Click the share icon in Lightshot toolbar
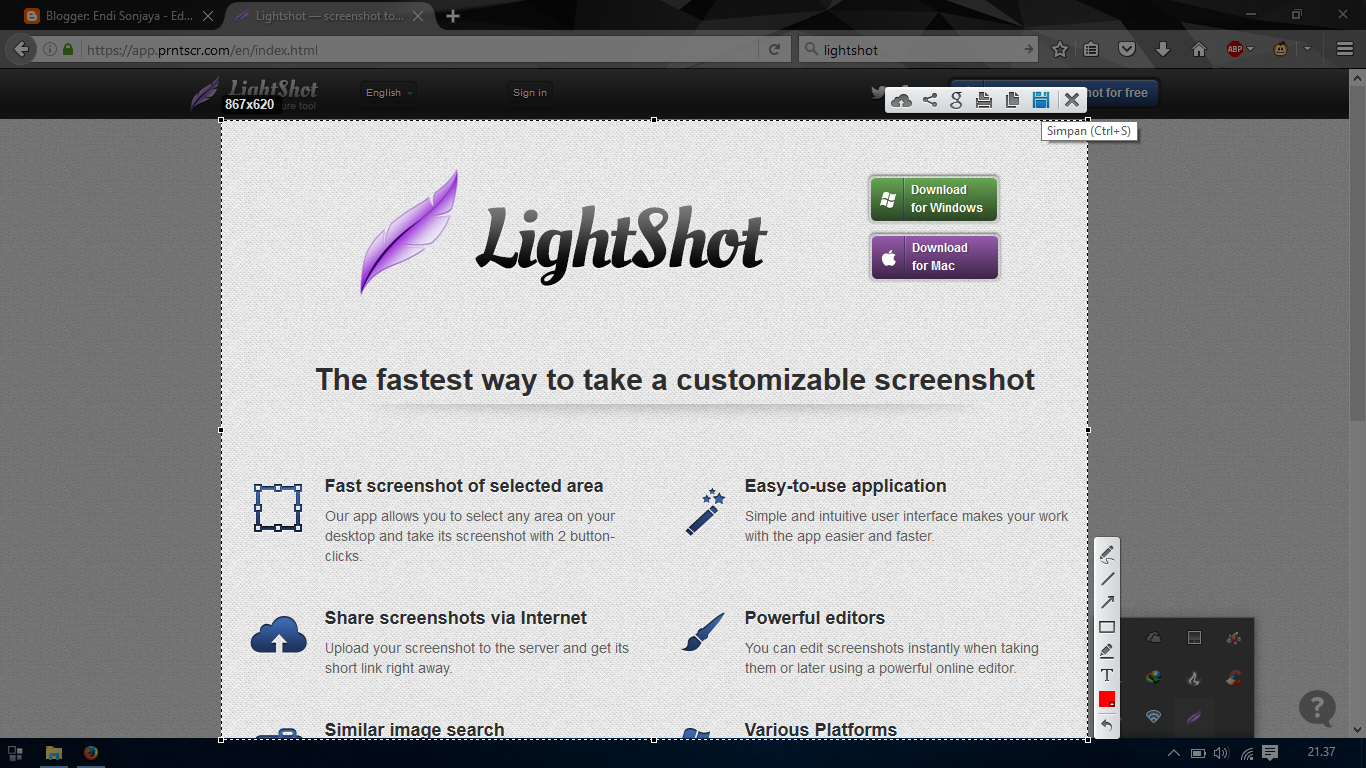 930,100
